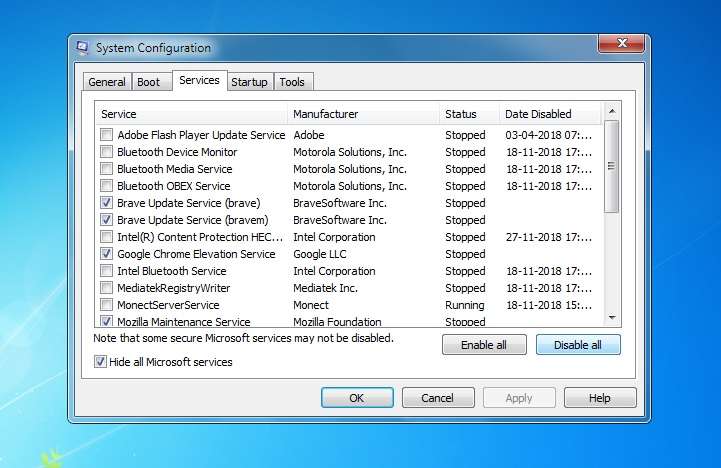The width and height of the screenshot is (721, 468).
Task: Click the services list scrollbar thumb
Action: 612,166
